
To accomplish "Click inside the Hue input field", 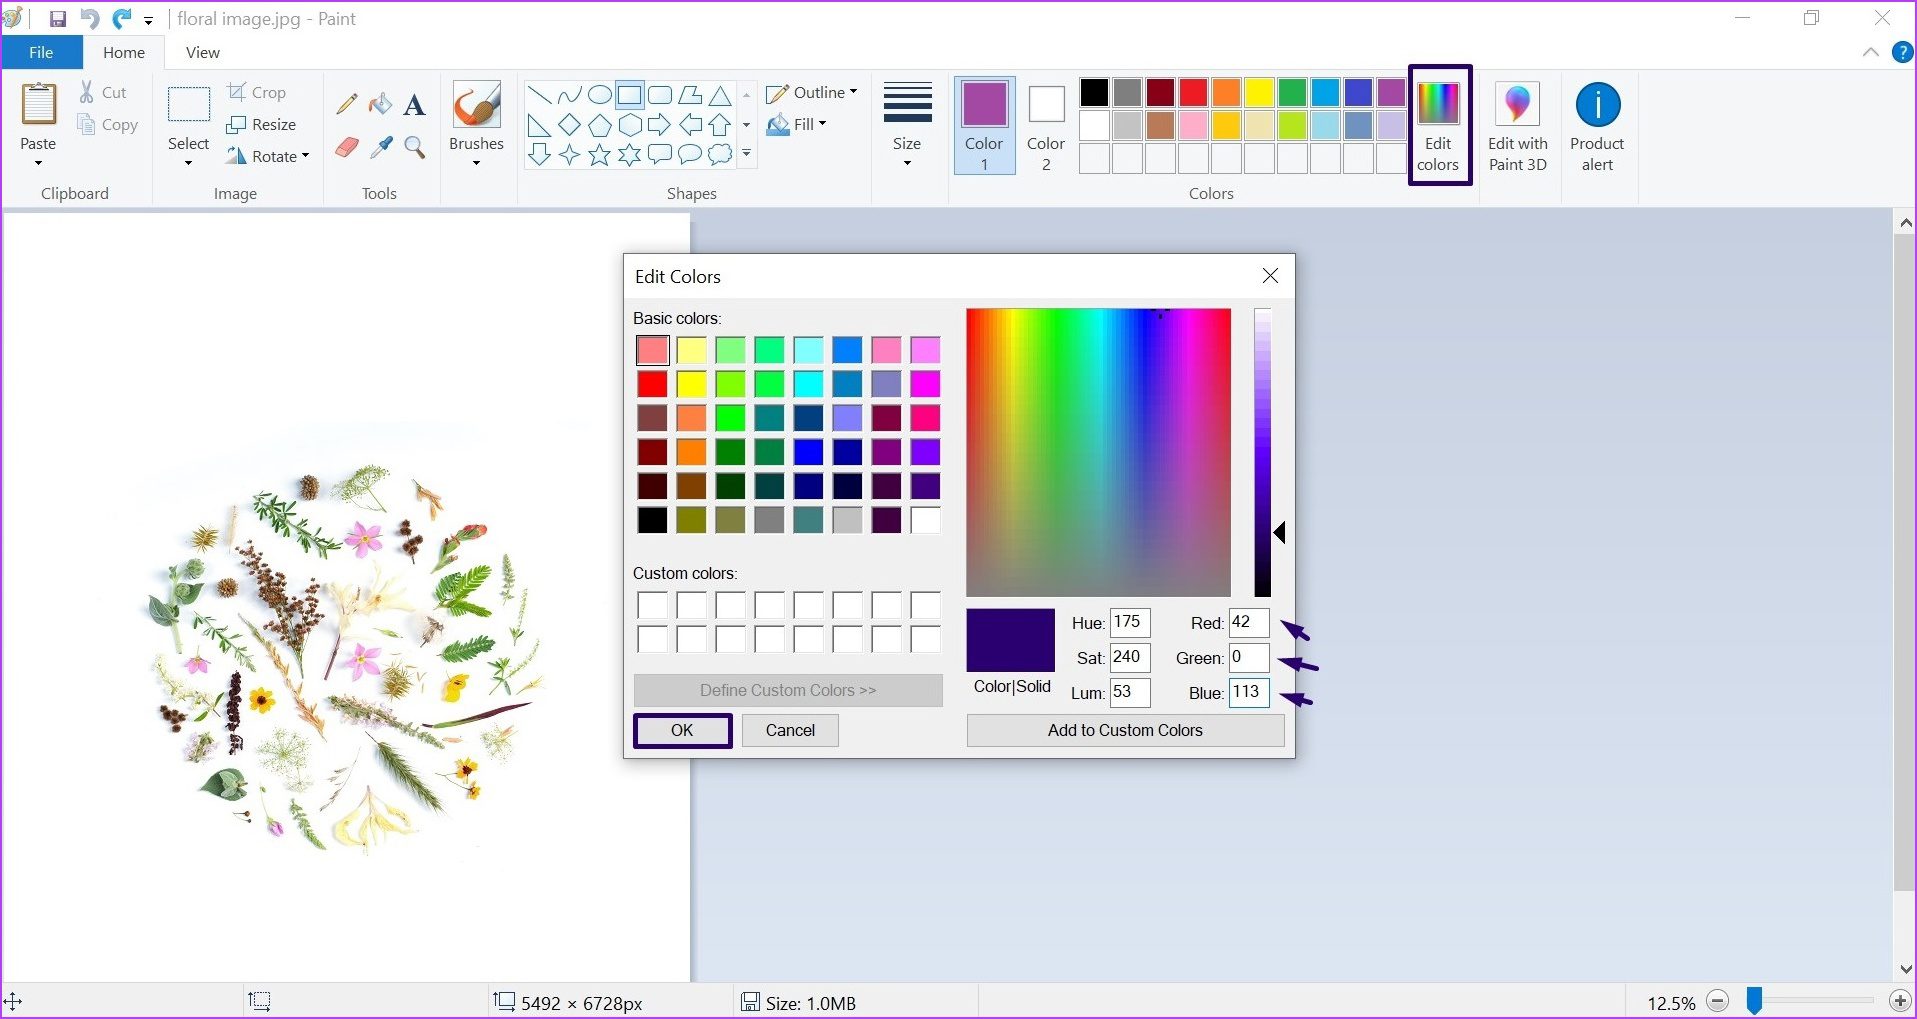I will [1130, 622].
